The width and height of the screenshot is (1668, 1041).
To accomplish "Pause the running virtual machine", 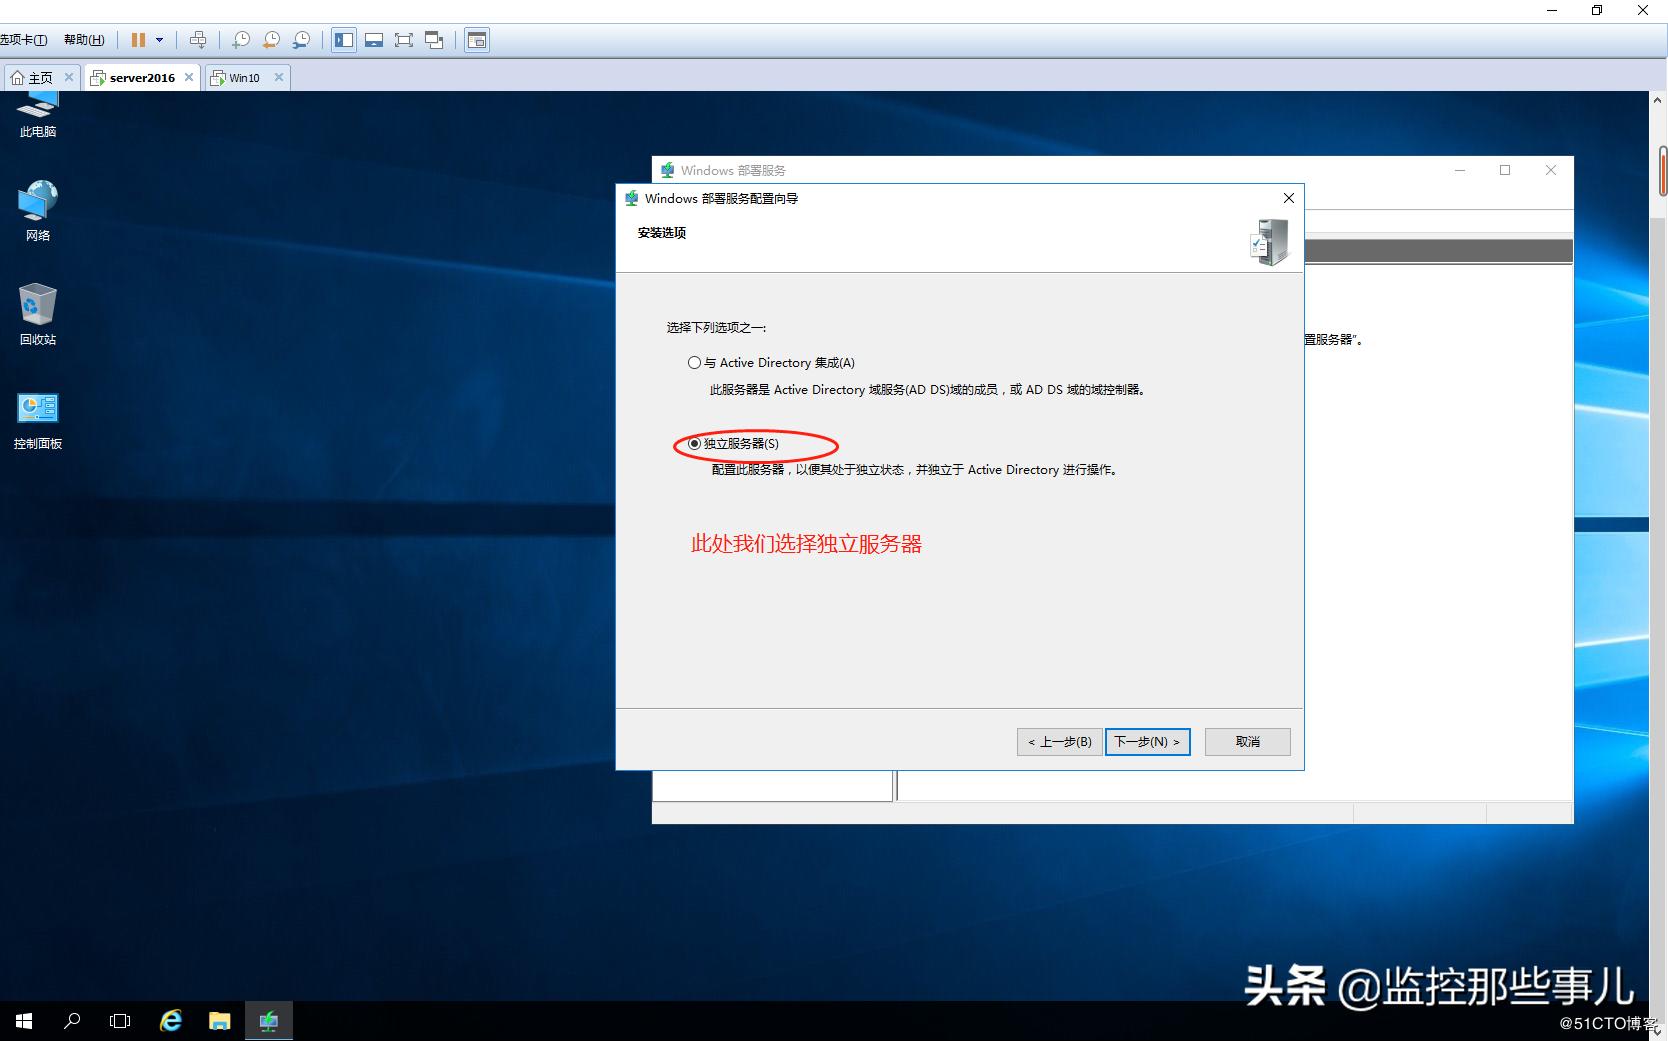I will [x=138, y=40].
